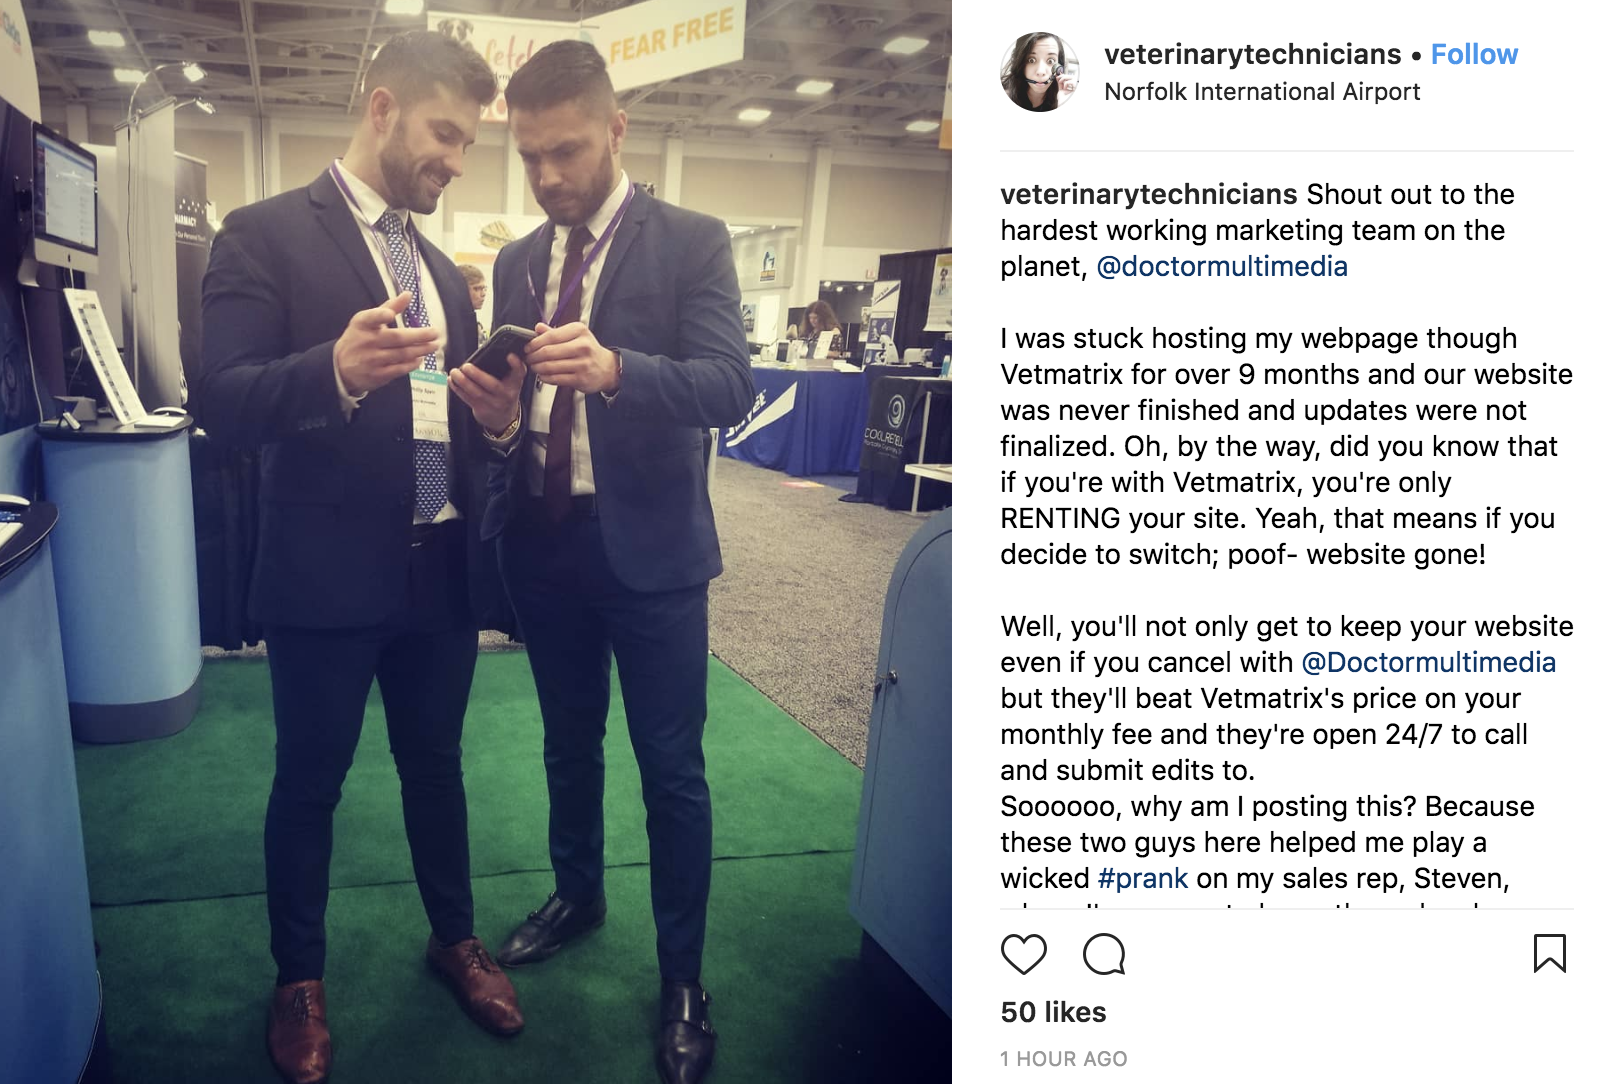Image resolution: width=1618 pixels, height=1084 pixels.
Task: Like the post with the heart icon
Action: pyautogui.click(x=1023, y=954)
